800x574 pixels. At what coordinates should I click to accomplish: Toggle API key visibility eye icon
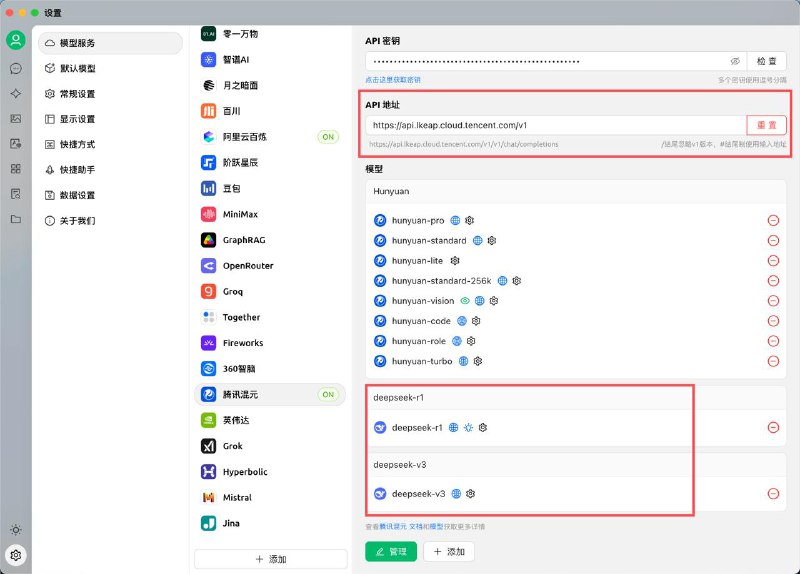click(735, 61)
